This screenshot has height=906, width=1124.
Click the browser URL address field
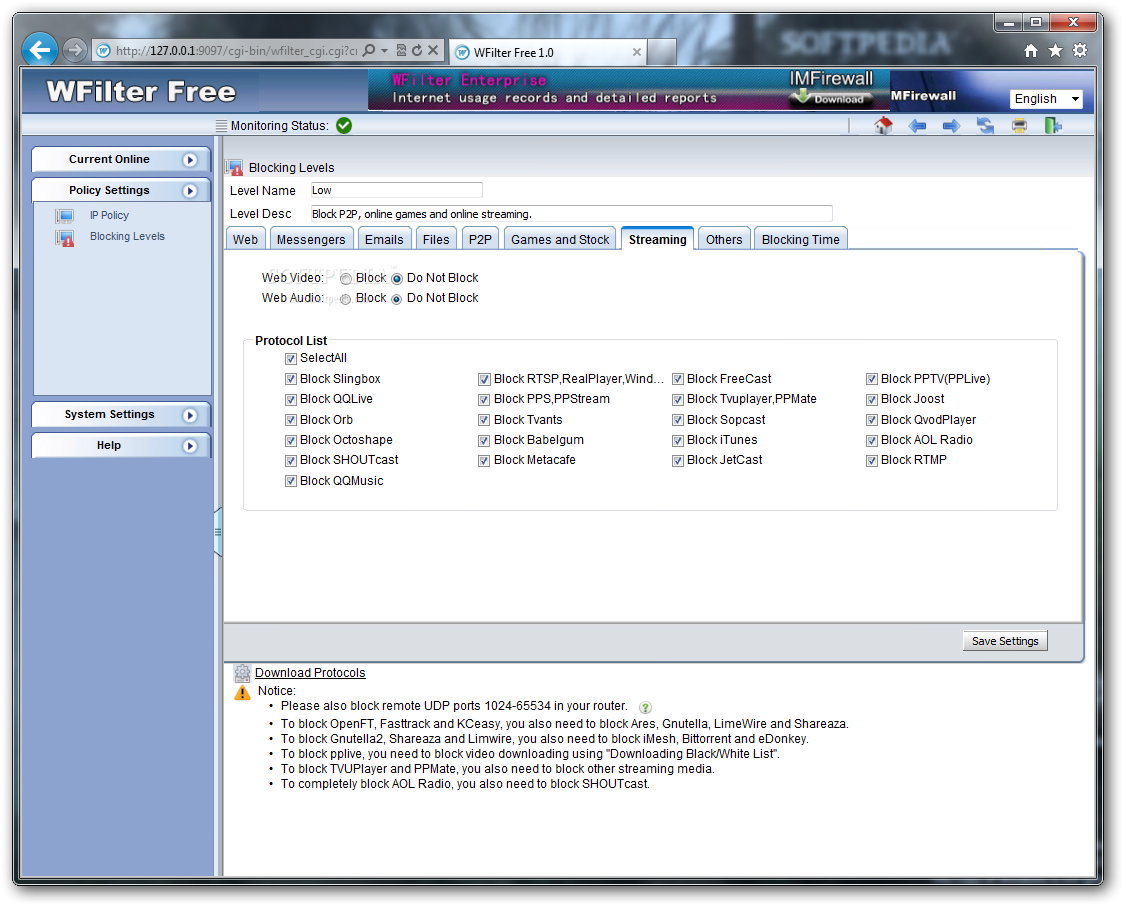(x=237, y=51)
